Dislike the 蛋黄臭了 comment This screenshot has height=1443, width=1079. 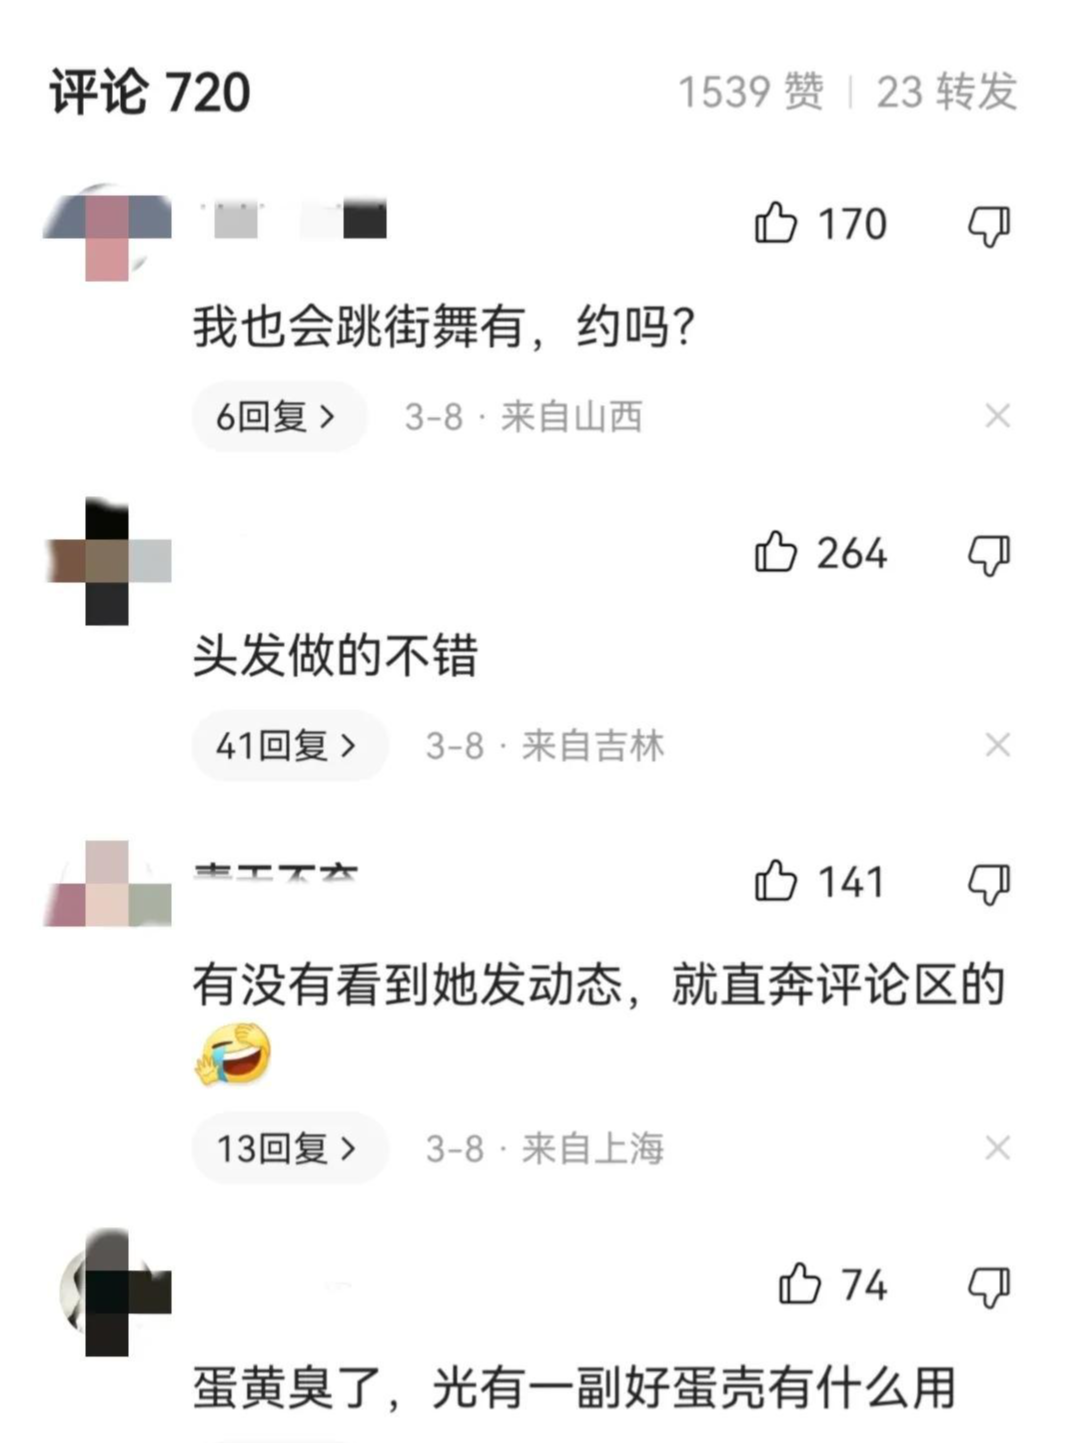[989, 1287]
